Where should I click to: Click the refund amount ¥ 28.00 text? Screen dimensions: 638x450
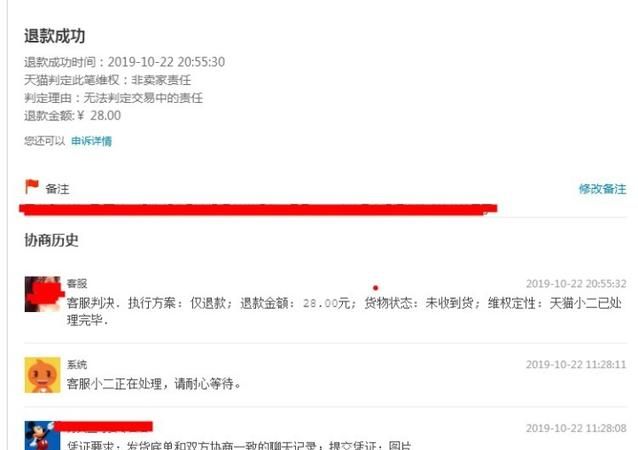[x=99, y=116]
